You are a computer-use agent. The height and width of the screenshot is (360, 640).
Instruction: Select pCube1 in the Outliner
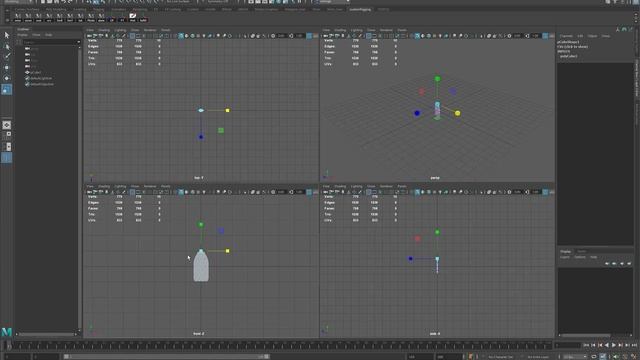(36, 72)
